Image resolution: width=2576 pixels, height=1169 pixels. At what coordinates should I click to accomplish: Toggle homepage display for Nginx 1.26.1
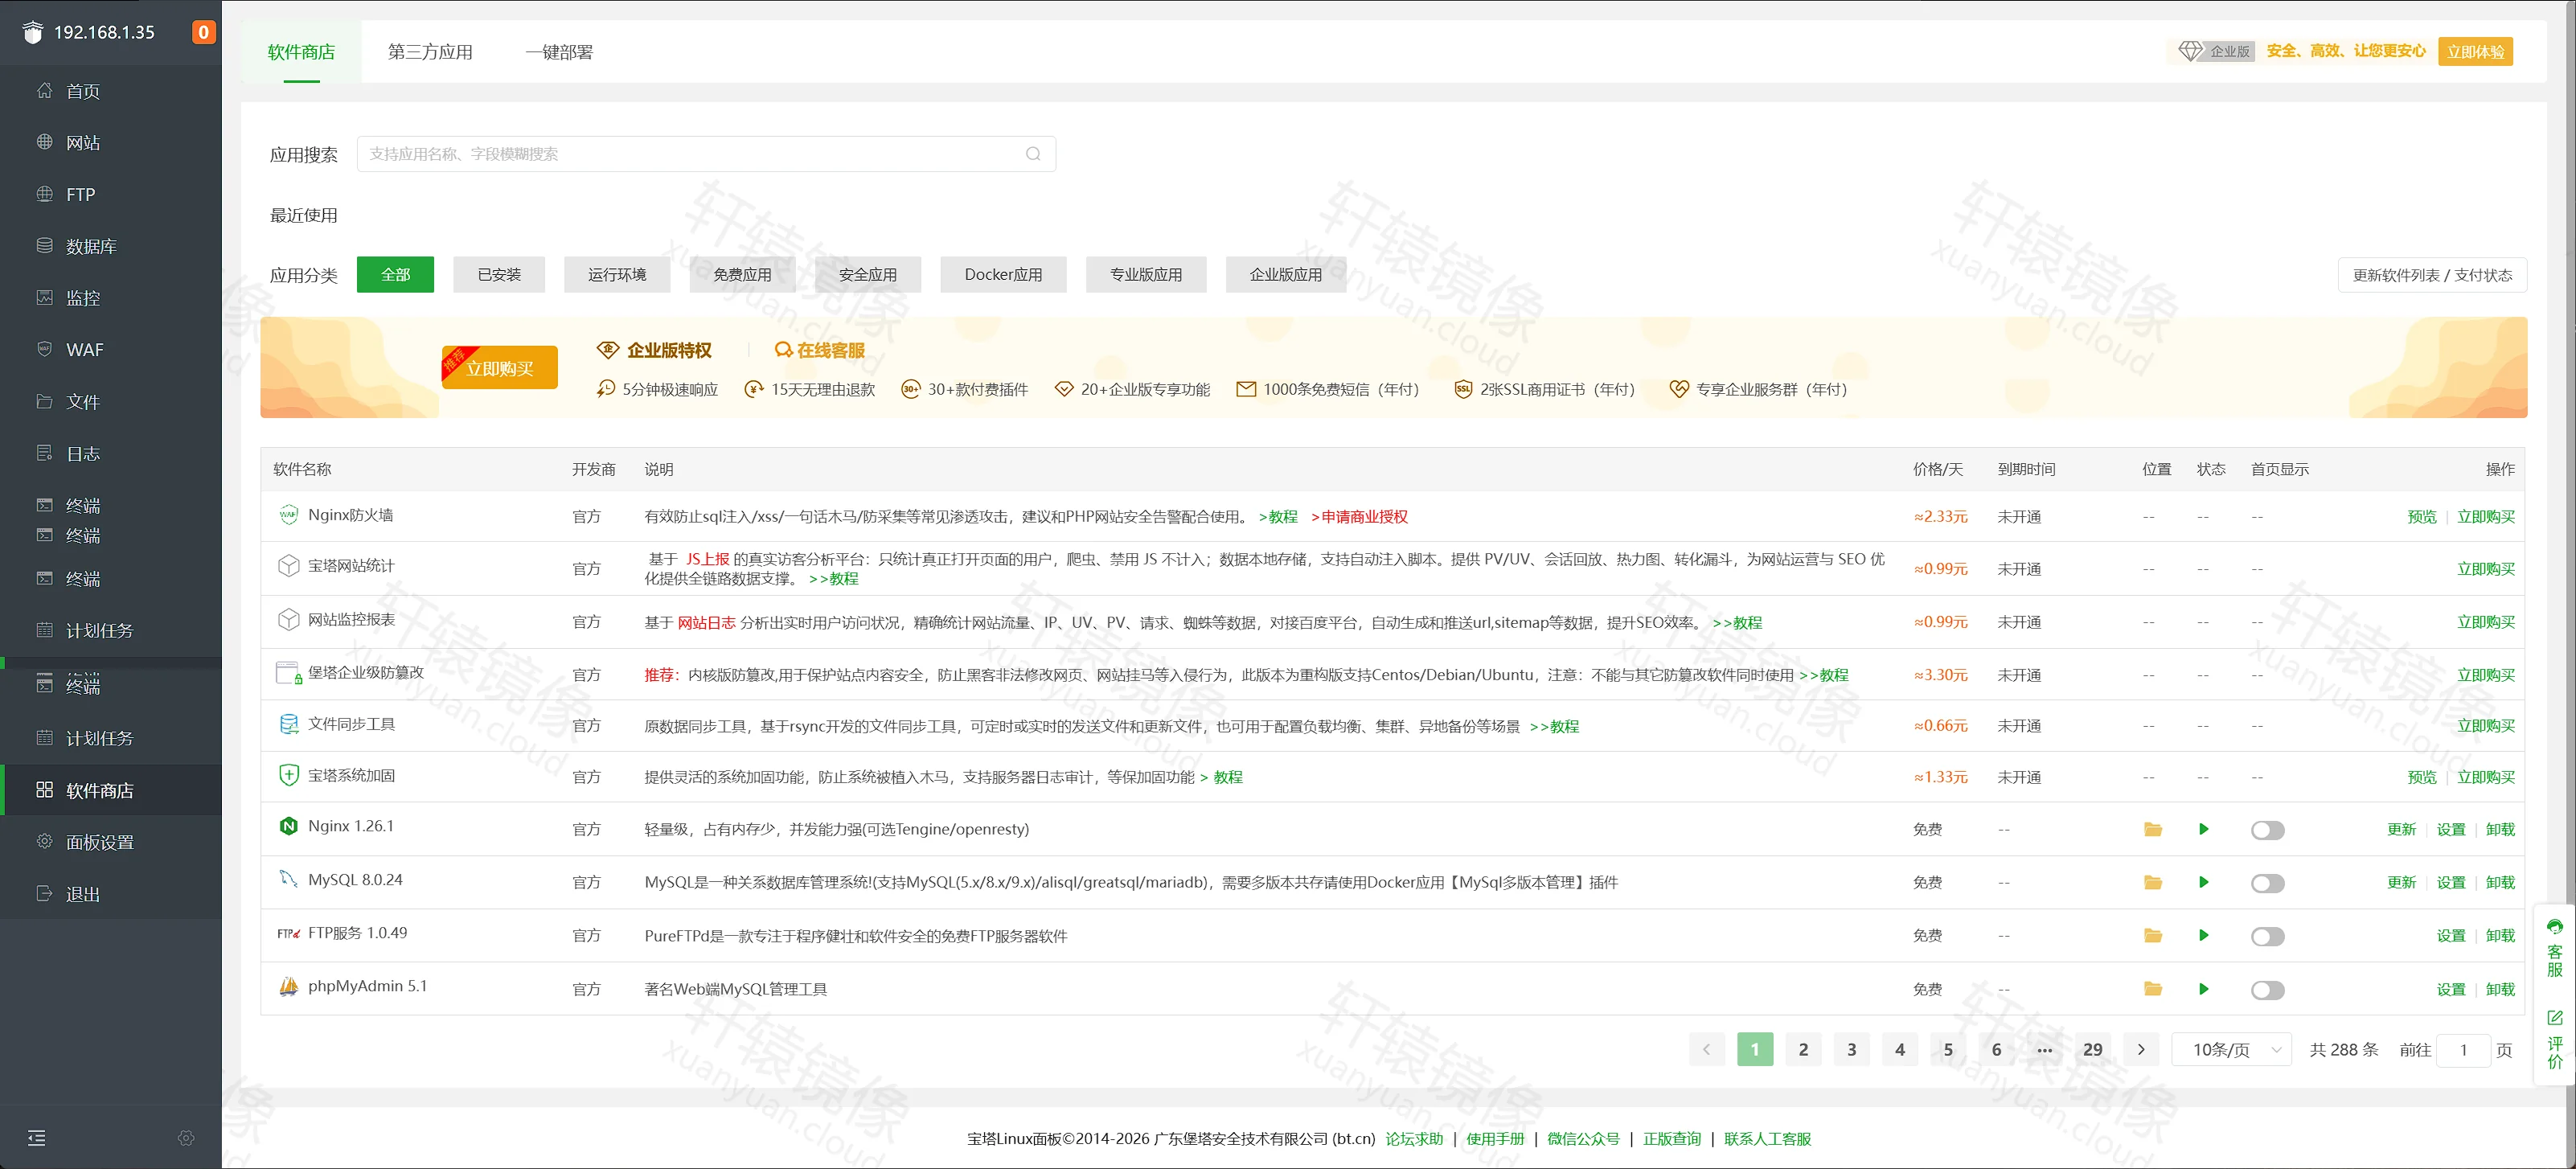[x=2267, y=830]
